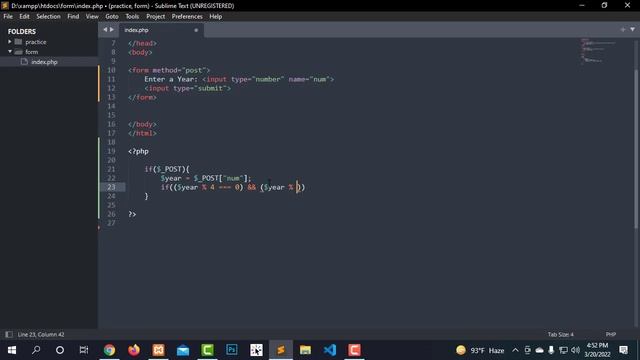Click the Line 23, Column 42 indicator
Image resolution: width=640 pixels, height=360 pixels.
tap(41, 334)
